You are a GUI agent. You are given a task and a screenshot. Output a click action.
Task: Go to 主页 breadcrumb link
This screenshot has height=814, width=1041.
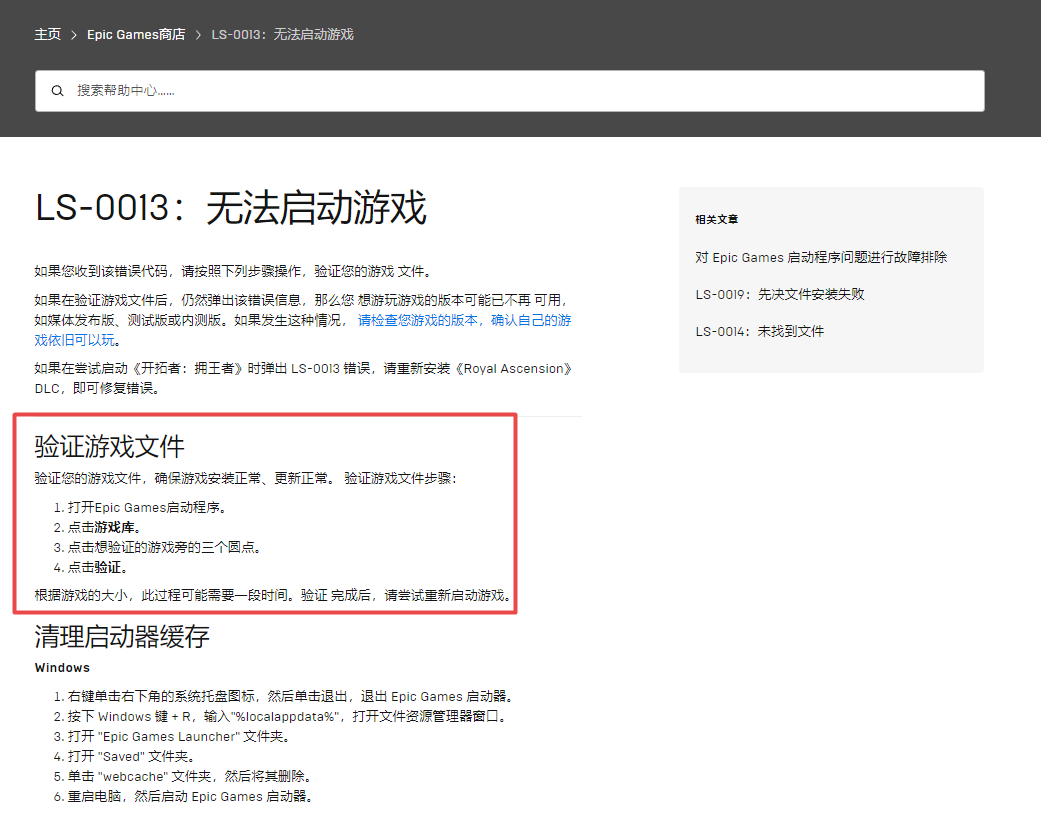point(48,35)
